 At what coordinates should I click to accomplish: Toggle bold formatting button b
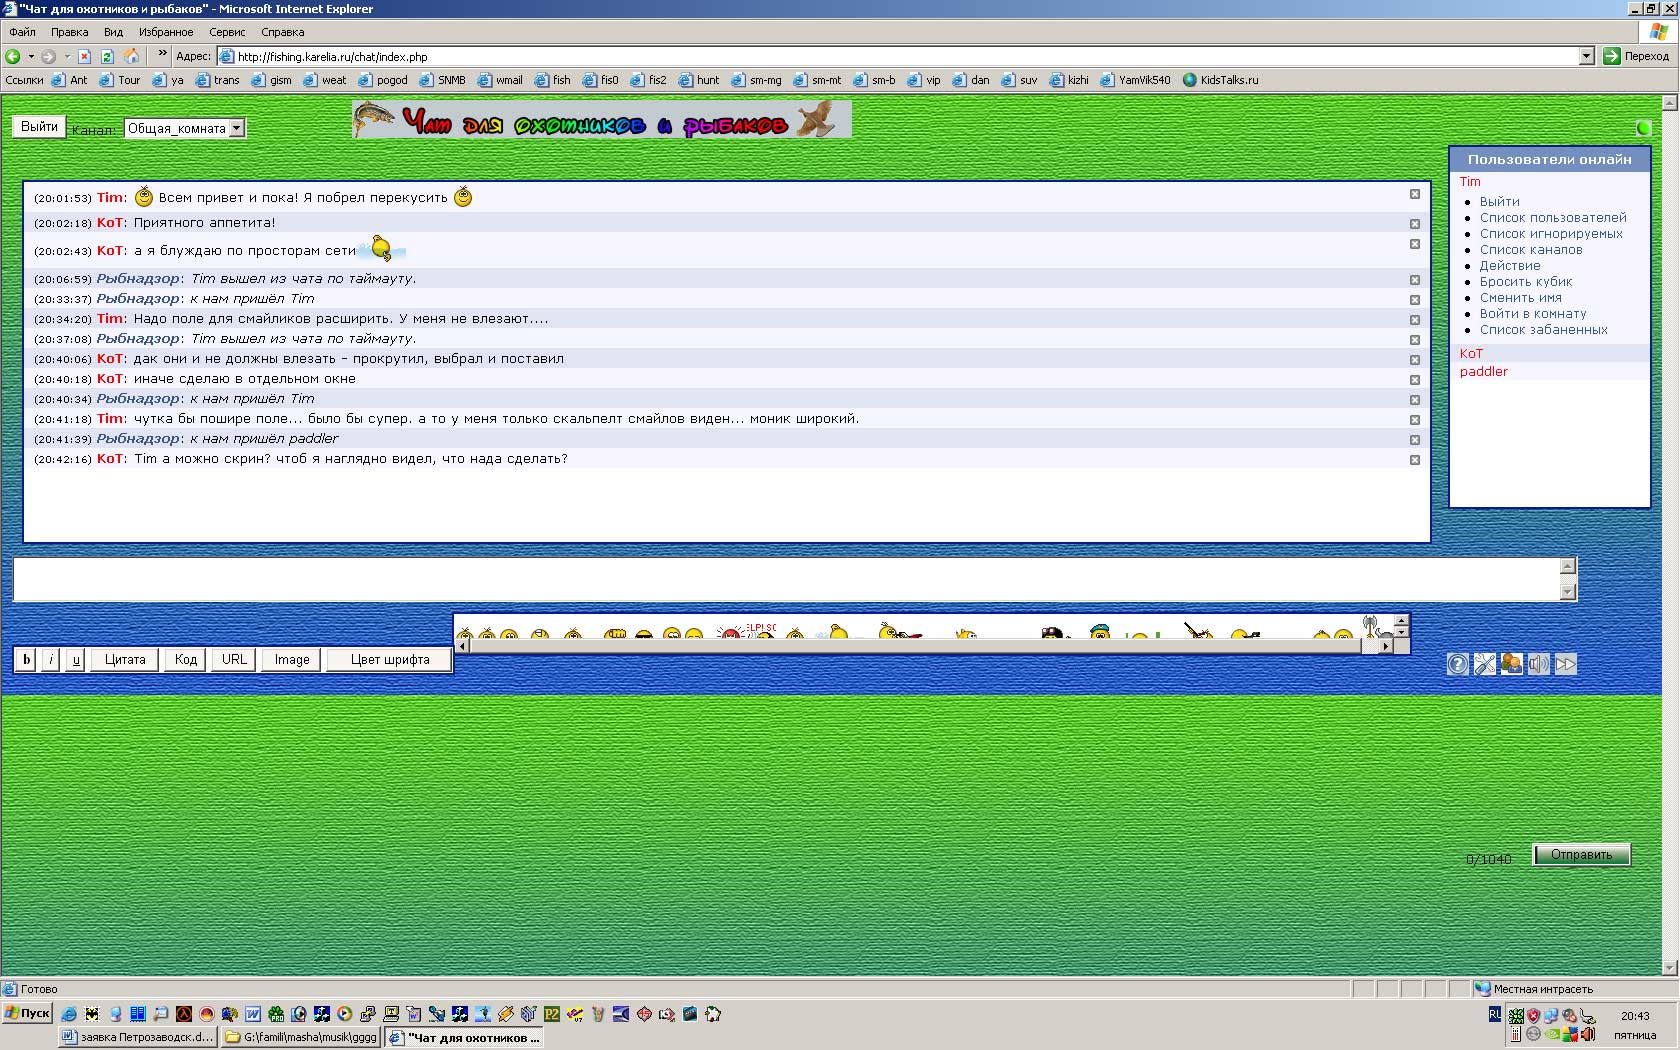(x=27, y=660)
